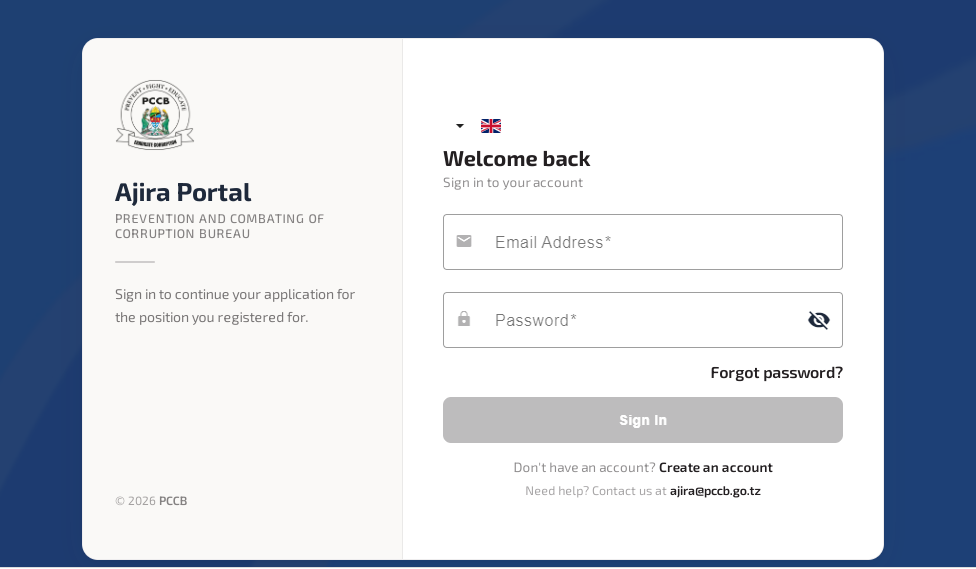Toggle password visibility with the eye icon
The width and height of the screenshot is (976, 569).
tap(819, 320)
